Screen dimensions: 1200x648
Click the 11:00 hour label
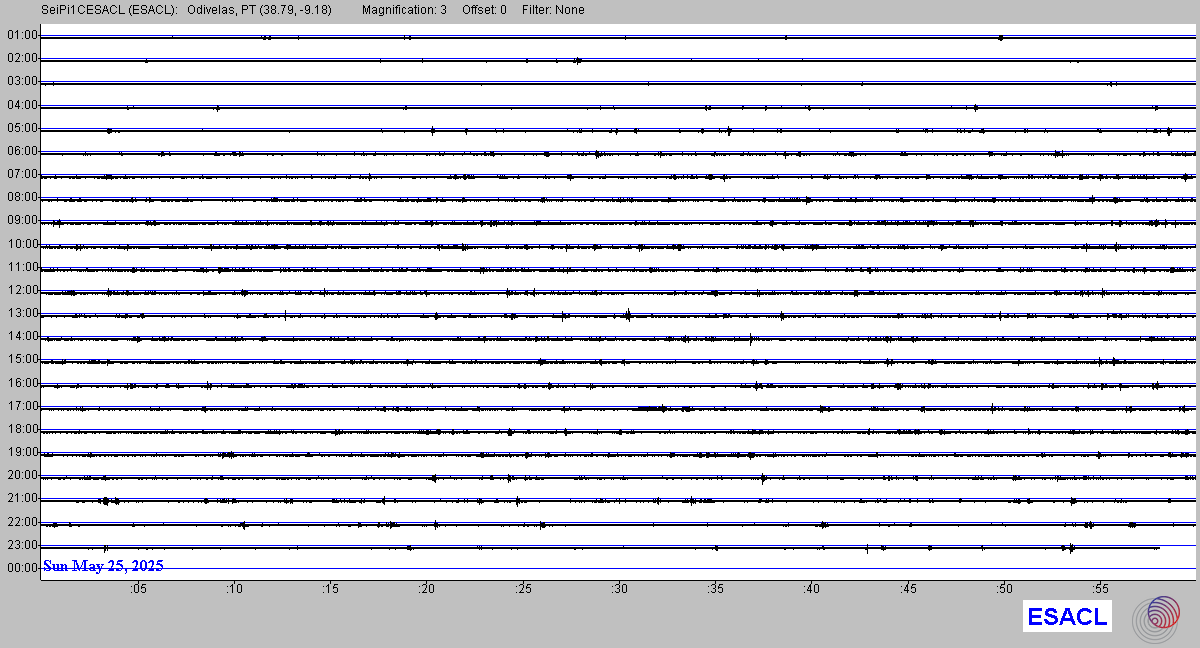pyautogui.click(x=22, y=267)
